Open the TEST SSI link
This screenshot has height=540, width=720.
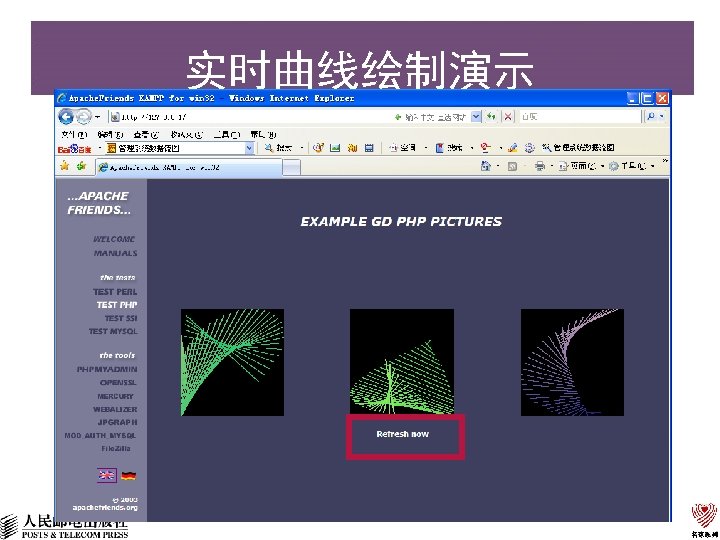click(x=121, y=318)
